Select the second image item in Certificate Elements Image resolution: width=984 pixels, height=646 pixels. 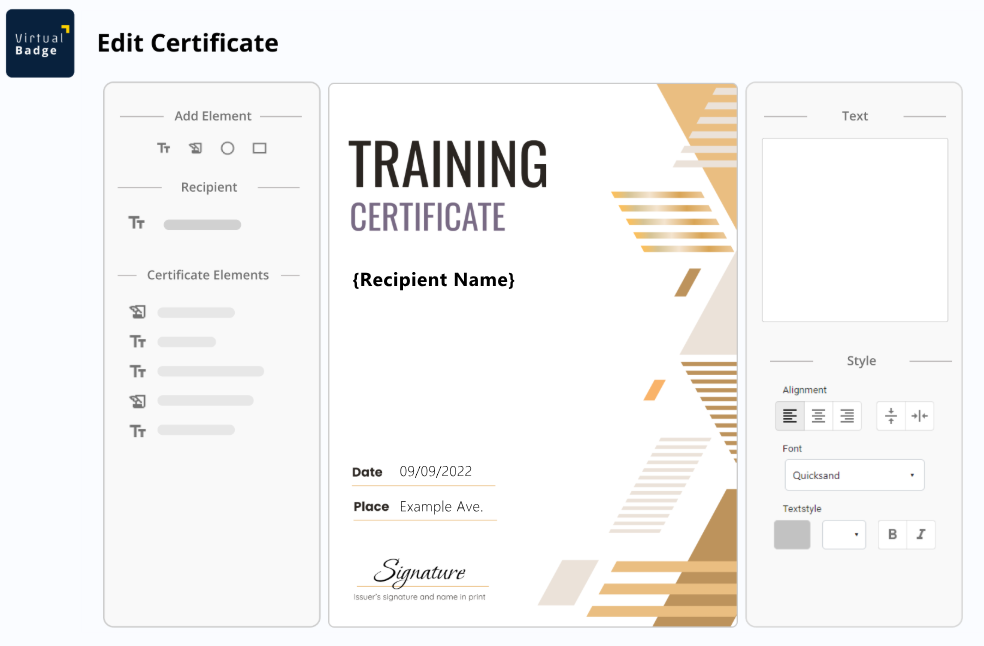pyautogui.click(x=204, y=401)
